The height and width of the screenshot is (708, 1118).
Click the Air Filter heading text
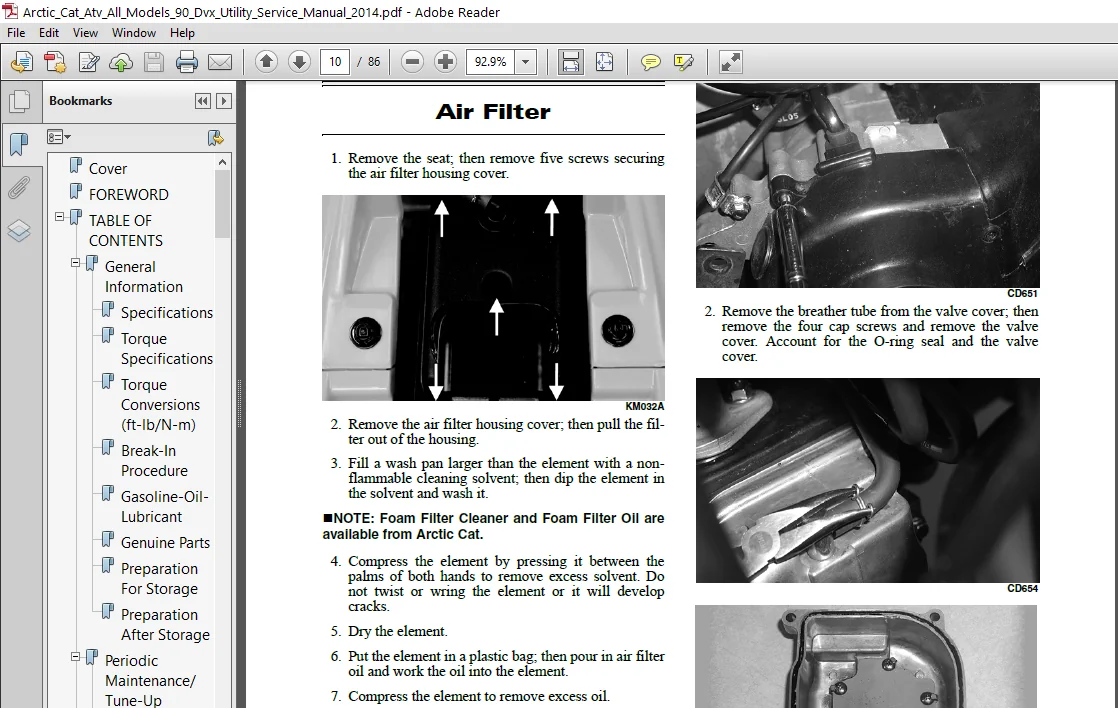[x=493, y=112]
